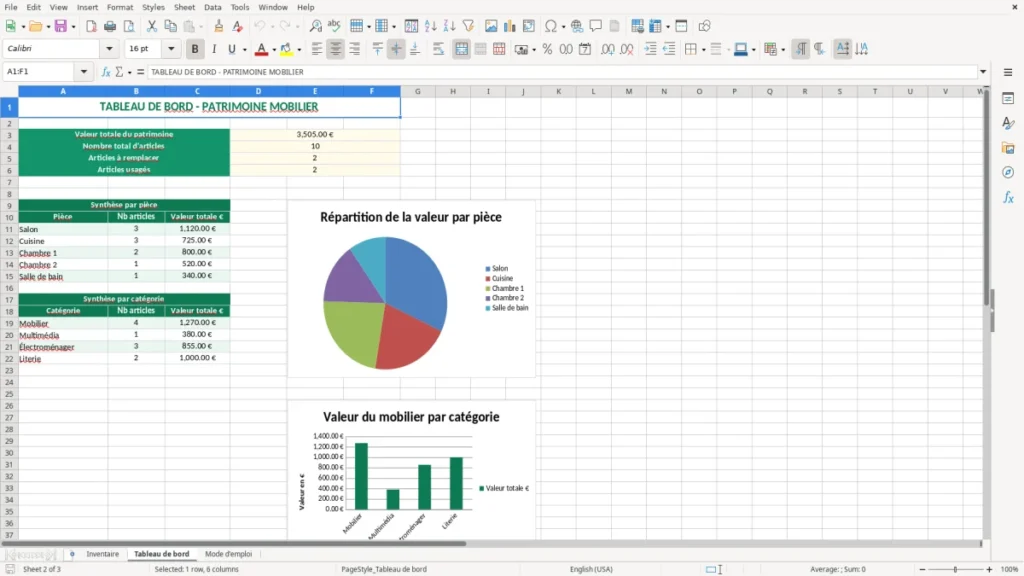Click the Tableau de bord tab

coord(161,554)
